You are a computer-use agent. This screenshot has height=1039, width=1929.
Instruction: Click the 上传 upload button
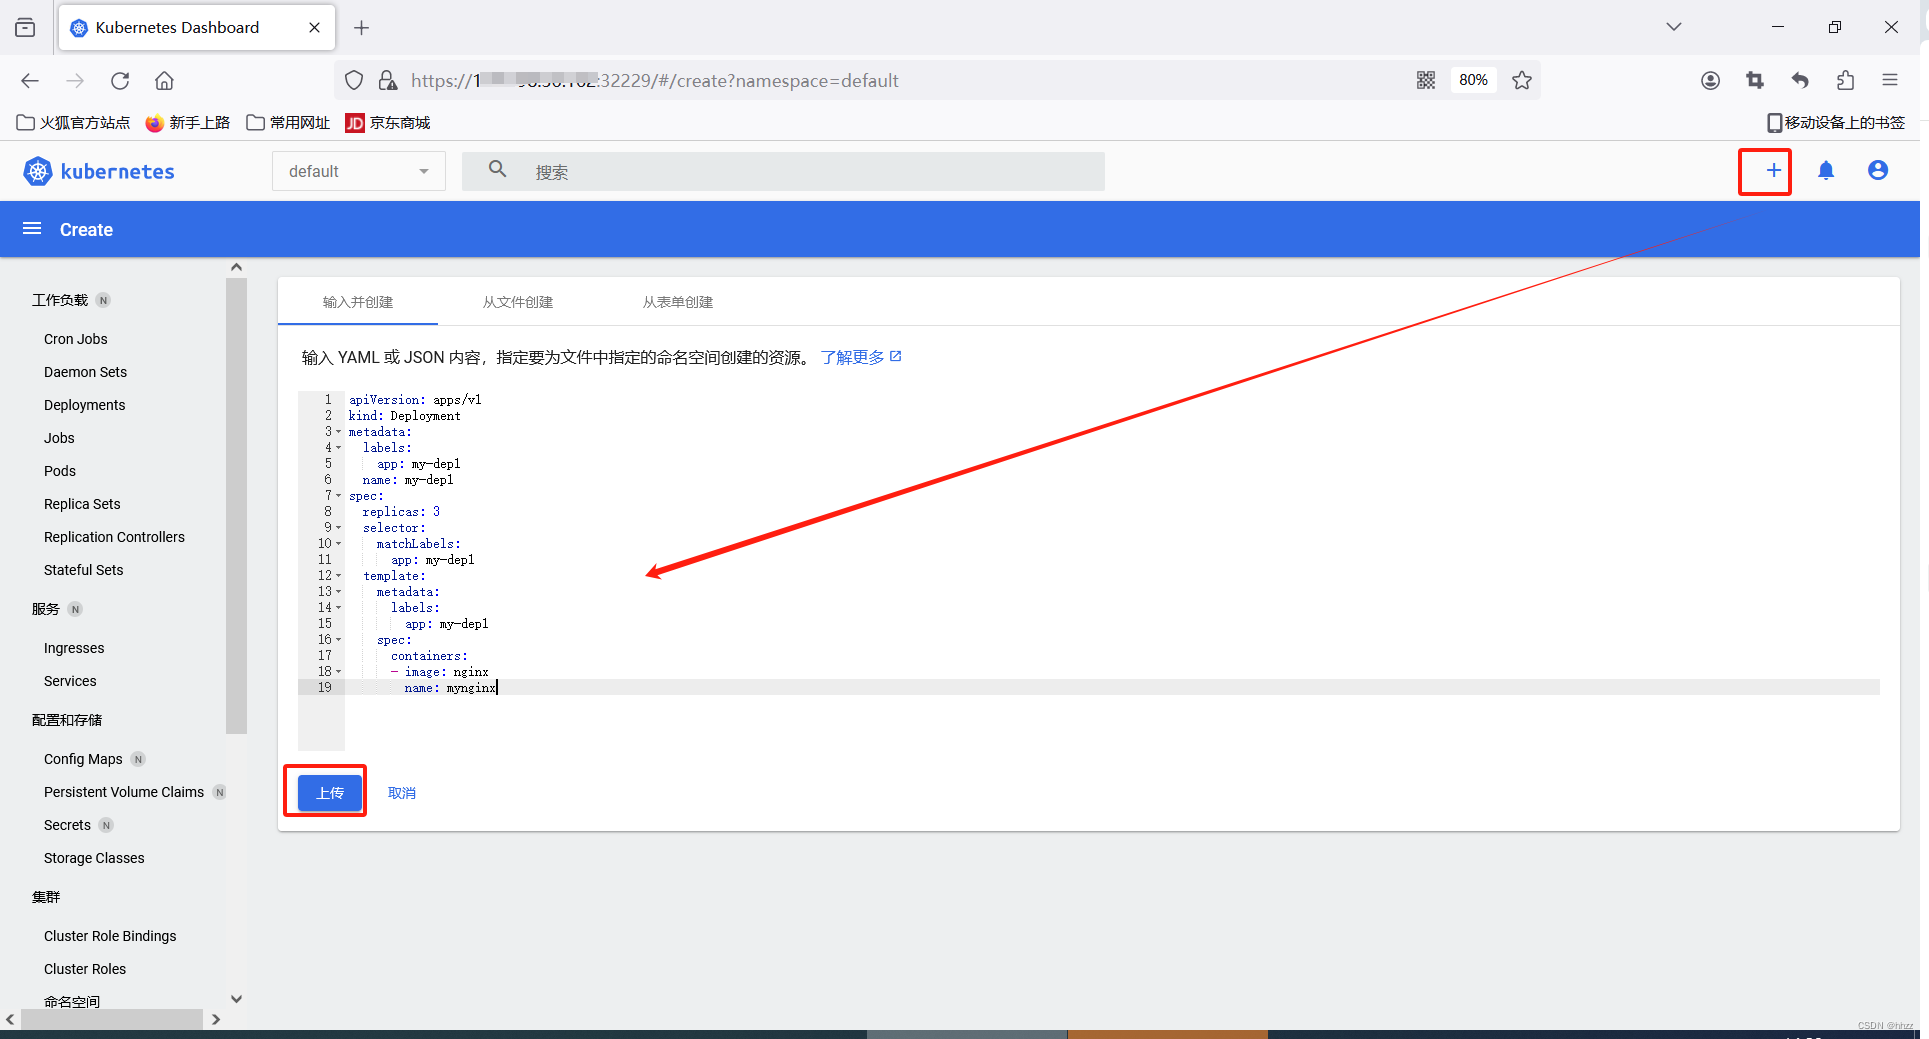click(330, 793)
